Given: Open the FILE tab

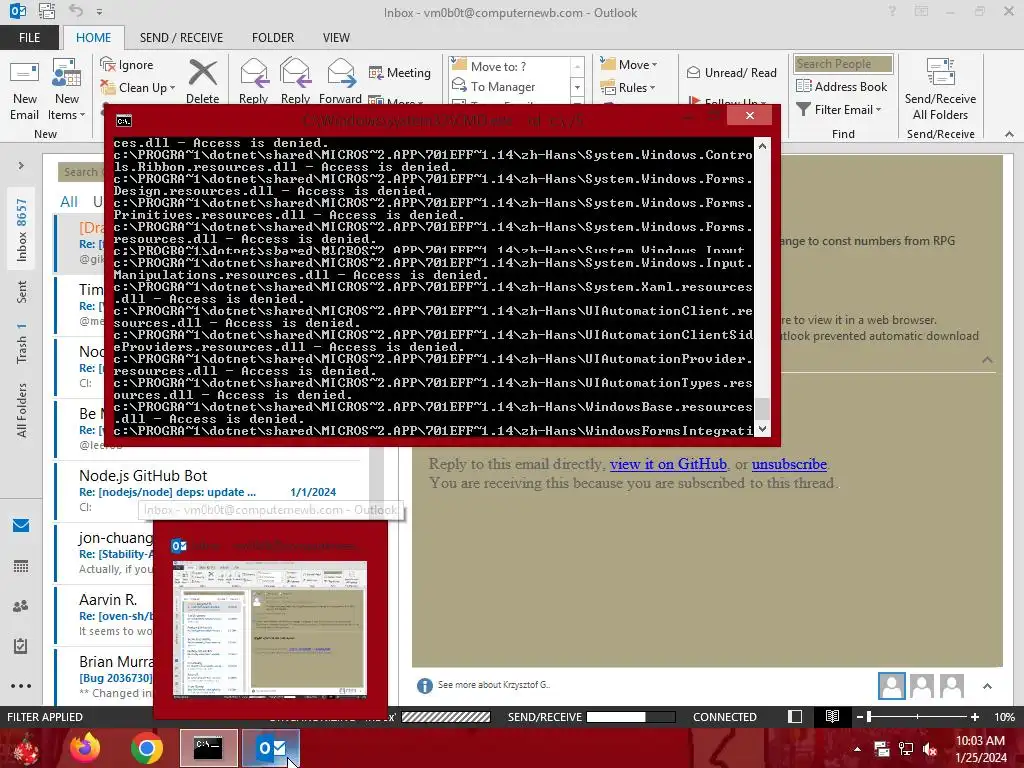Looking at the screenshot, I should click(29, 37).
